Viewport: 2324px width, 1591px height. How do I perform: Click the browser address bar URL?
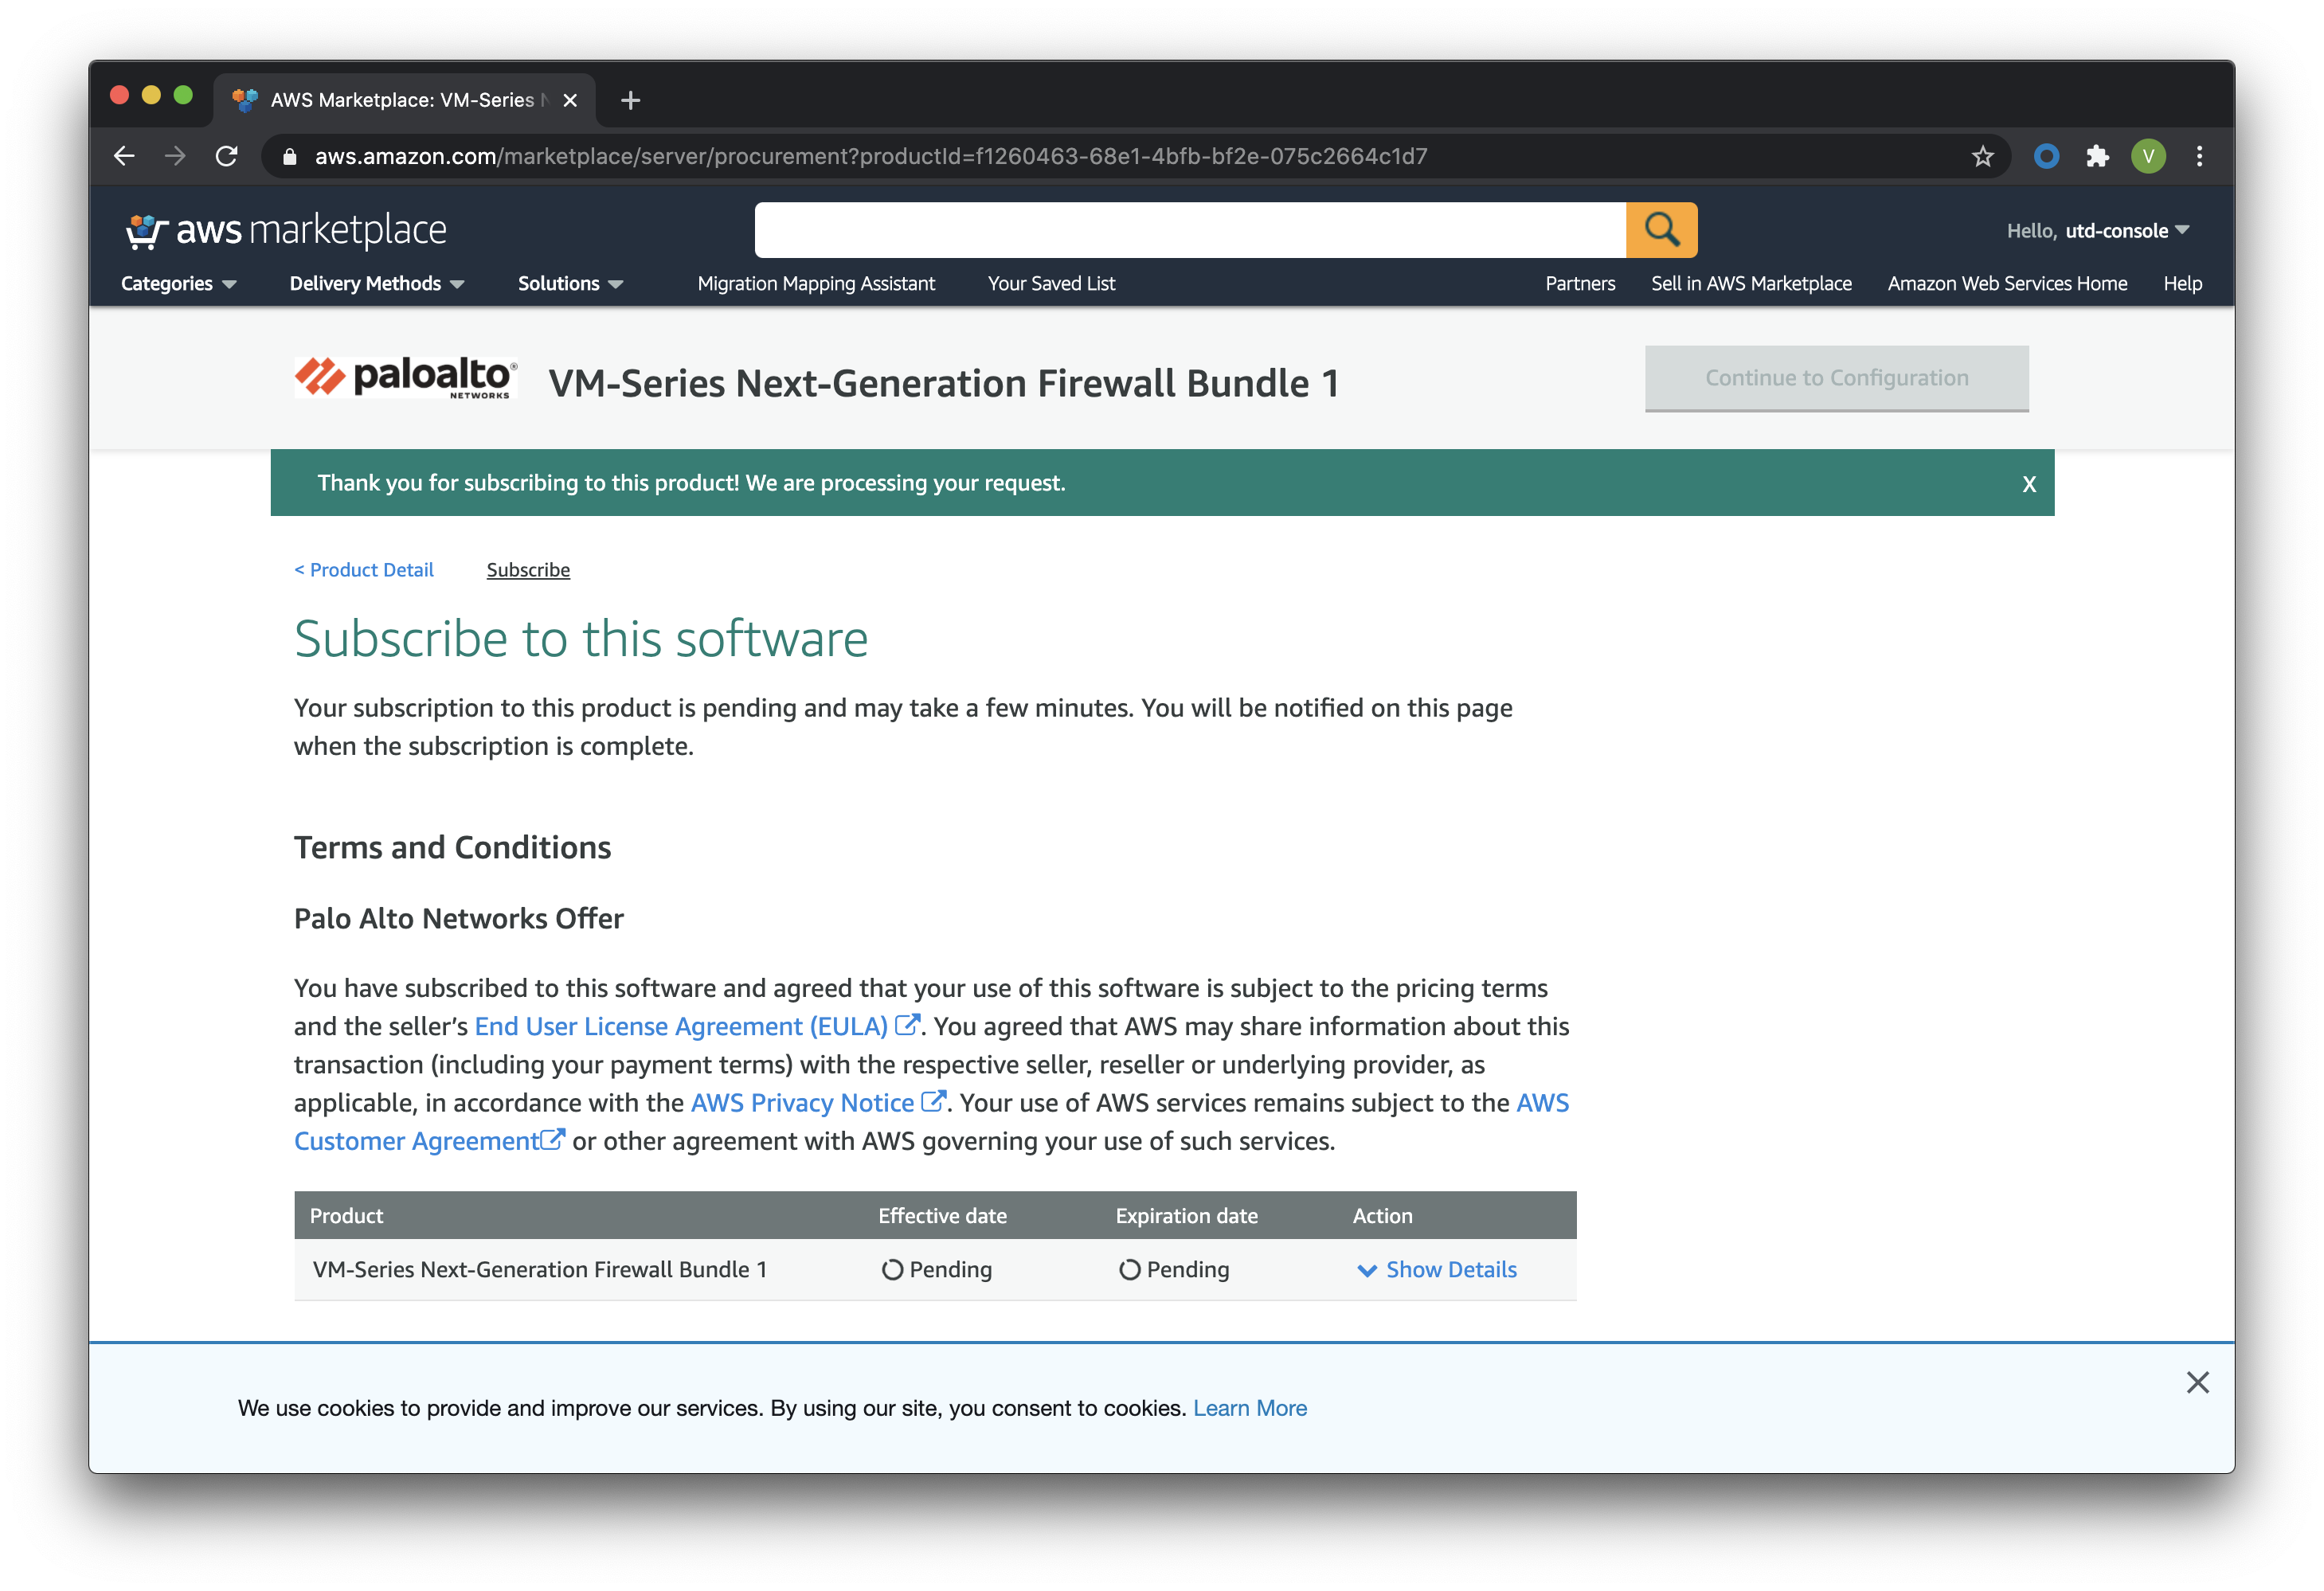pos(870,157)
